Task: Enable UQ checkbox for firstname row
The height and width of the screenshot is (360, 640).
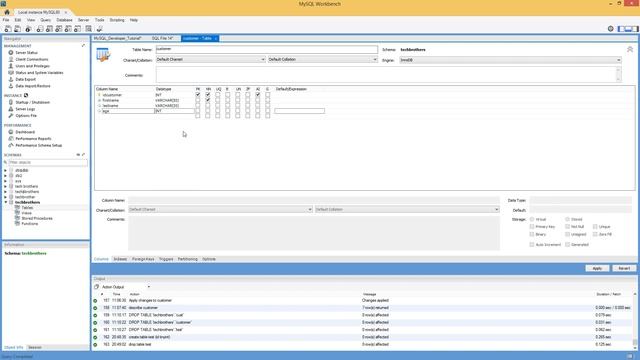Action: (218, 100)
